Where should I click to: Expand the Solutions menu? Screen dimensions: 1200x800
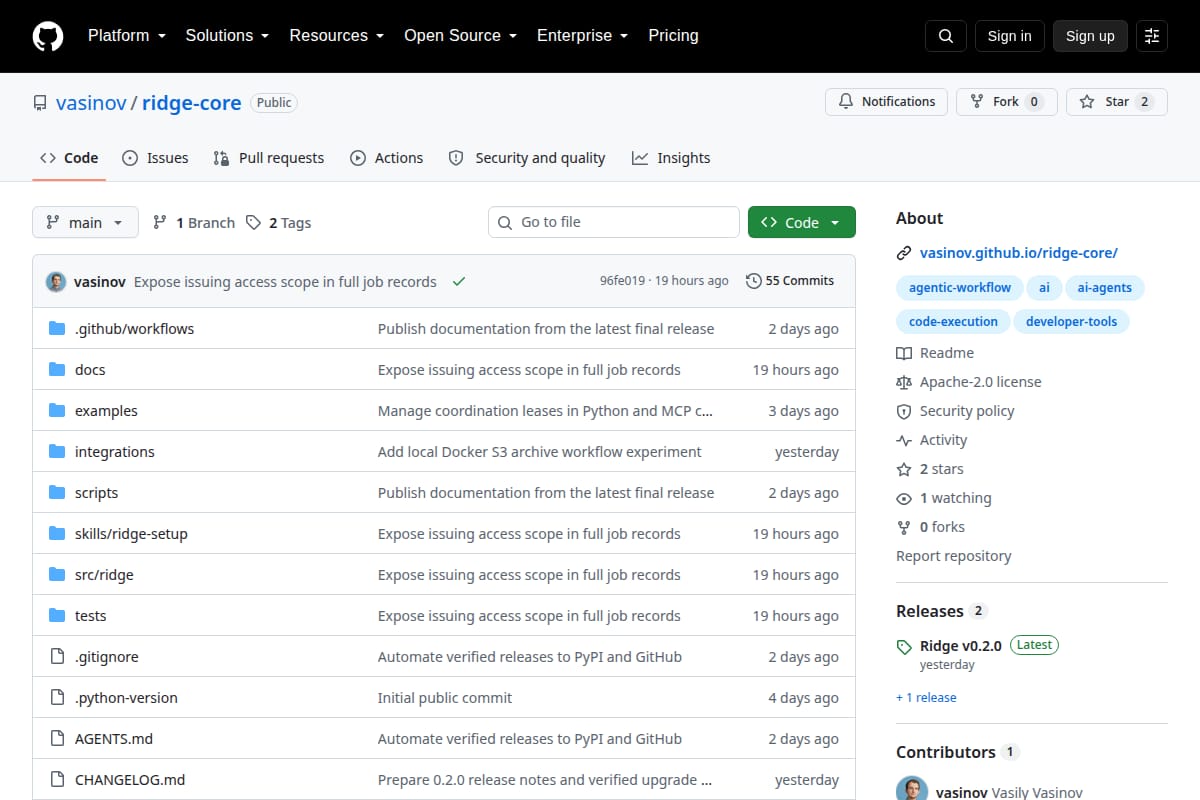tap(227, 36)
